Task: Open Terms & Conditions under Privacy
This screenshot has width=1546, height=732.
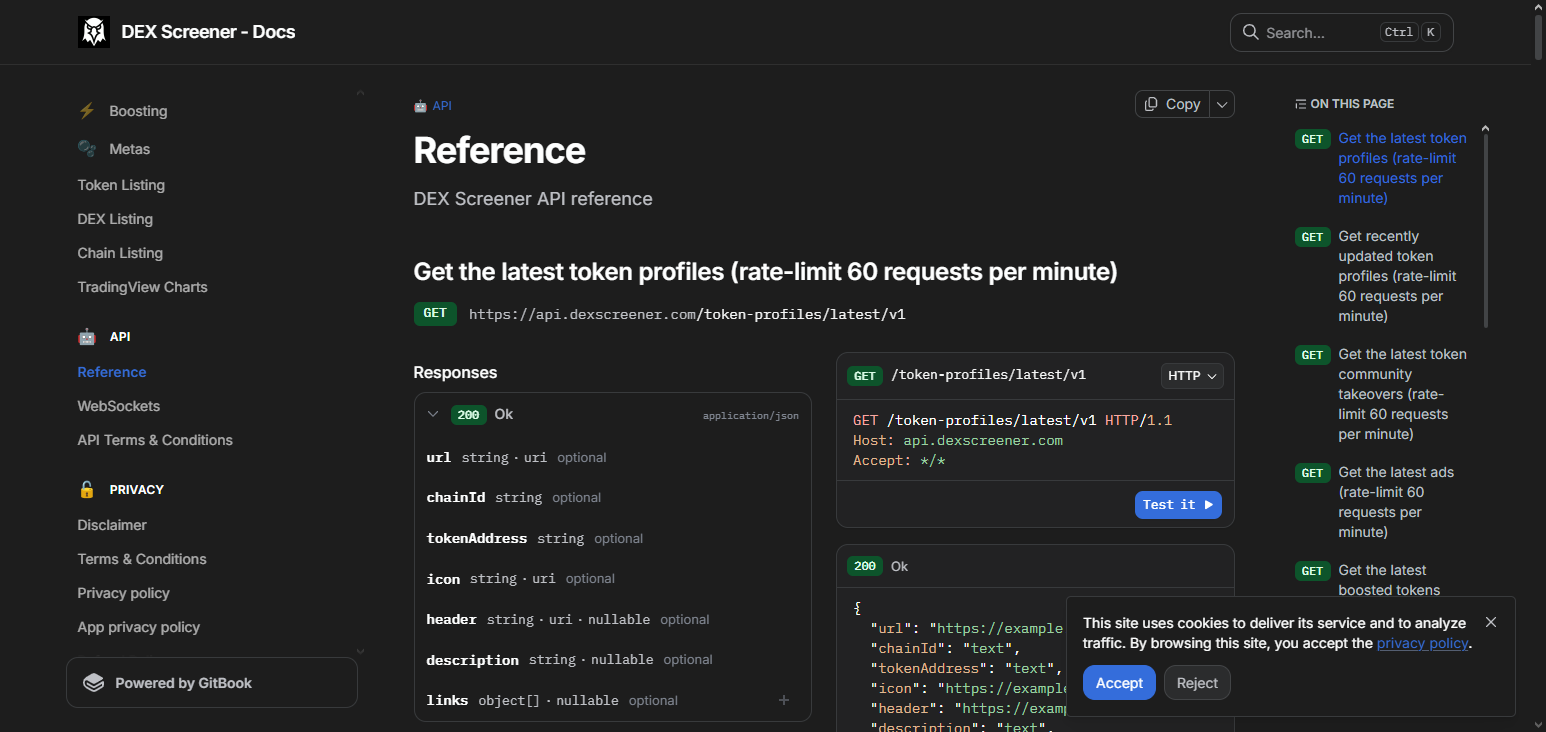Action: coord(142,559)
